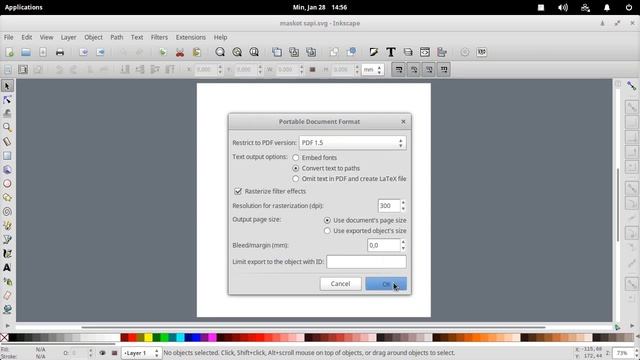Select the Selector arrow tool
Screen dimensions: 640x360
tap(7, 86)
